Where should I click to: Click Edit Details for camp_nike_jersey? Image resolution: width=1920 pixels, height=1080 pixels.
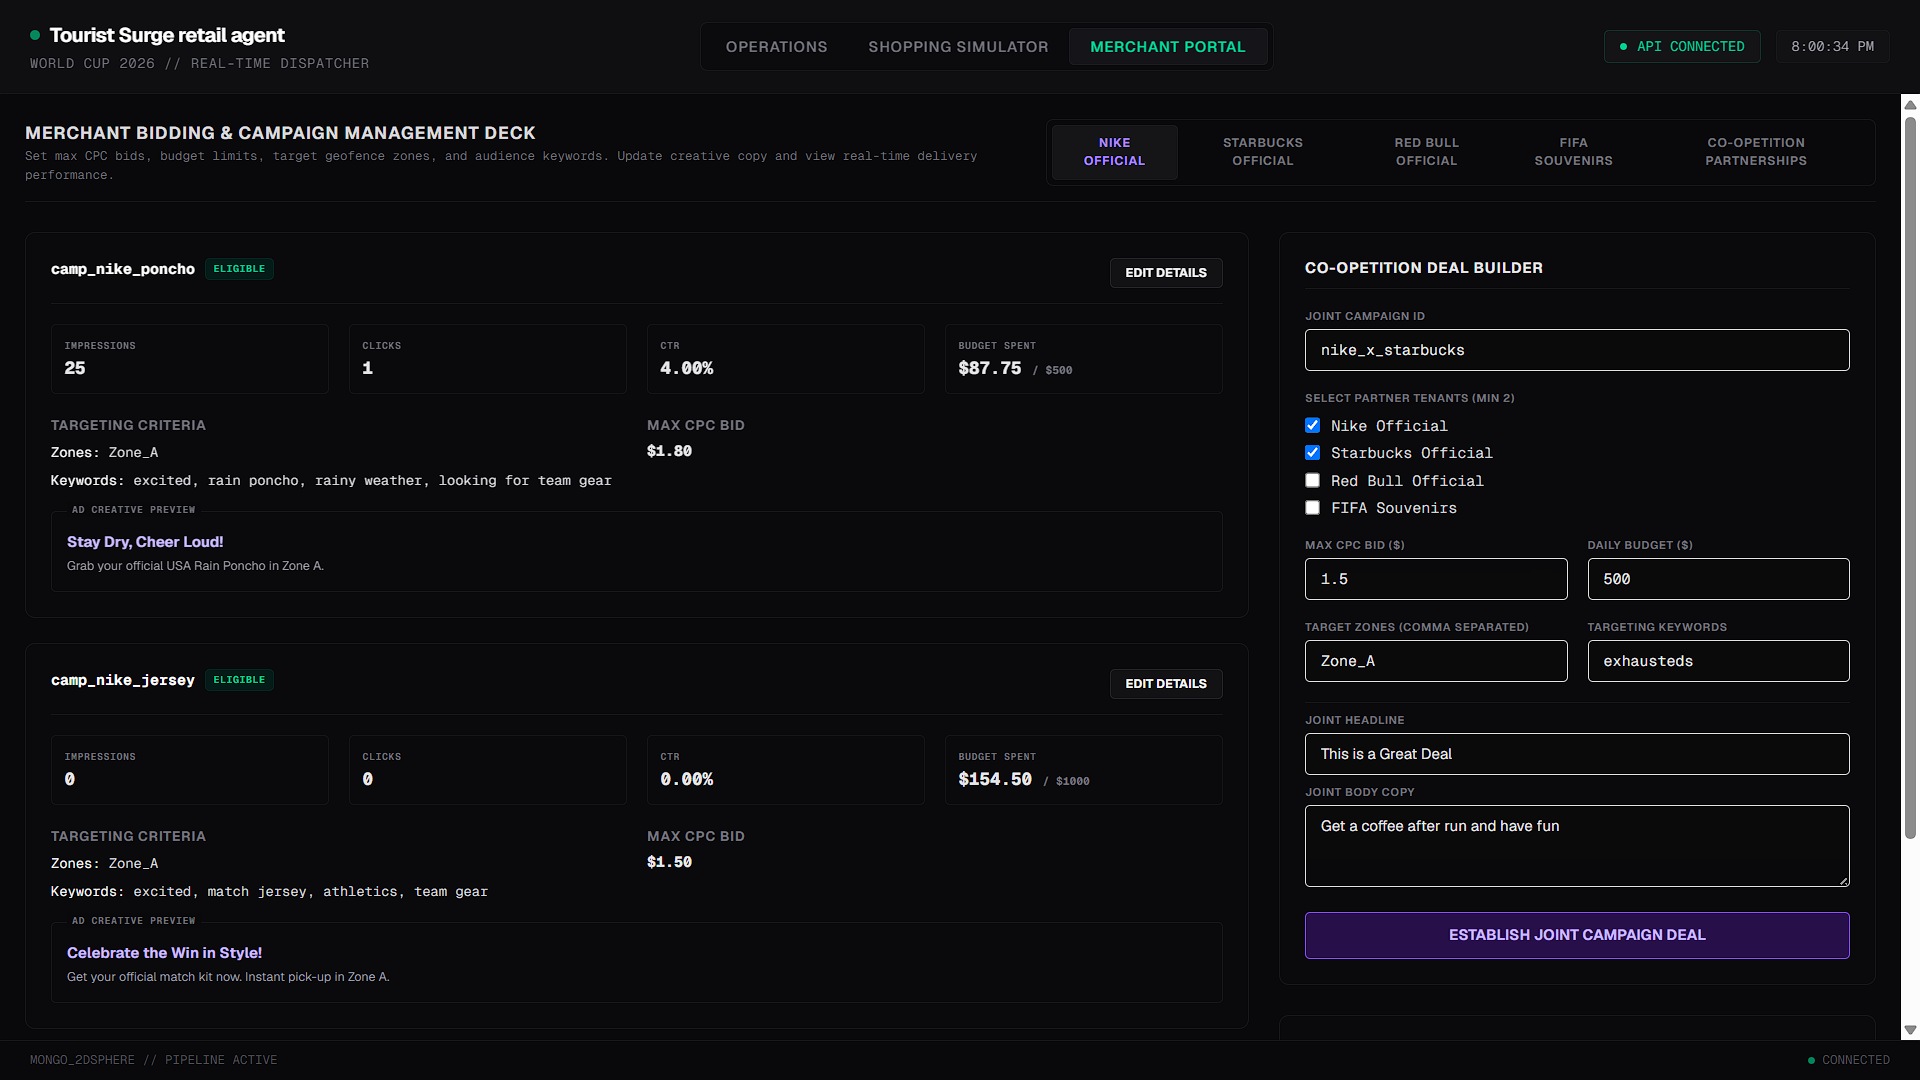click(1166, 684)
